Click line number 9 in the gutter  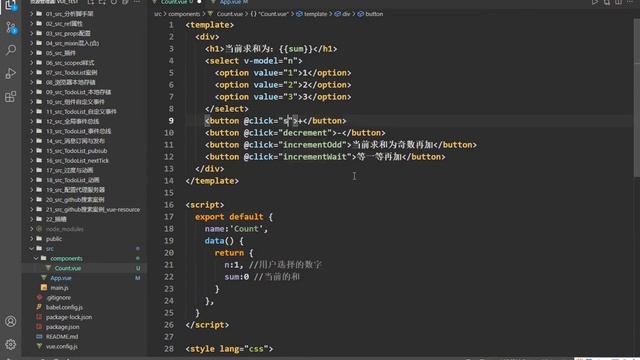(x=171, y=121)
